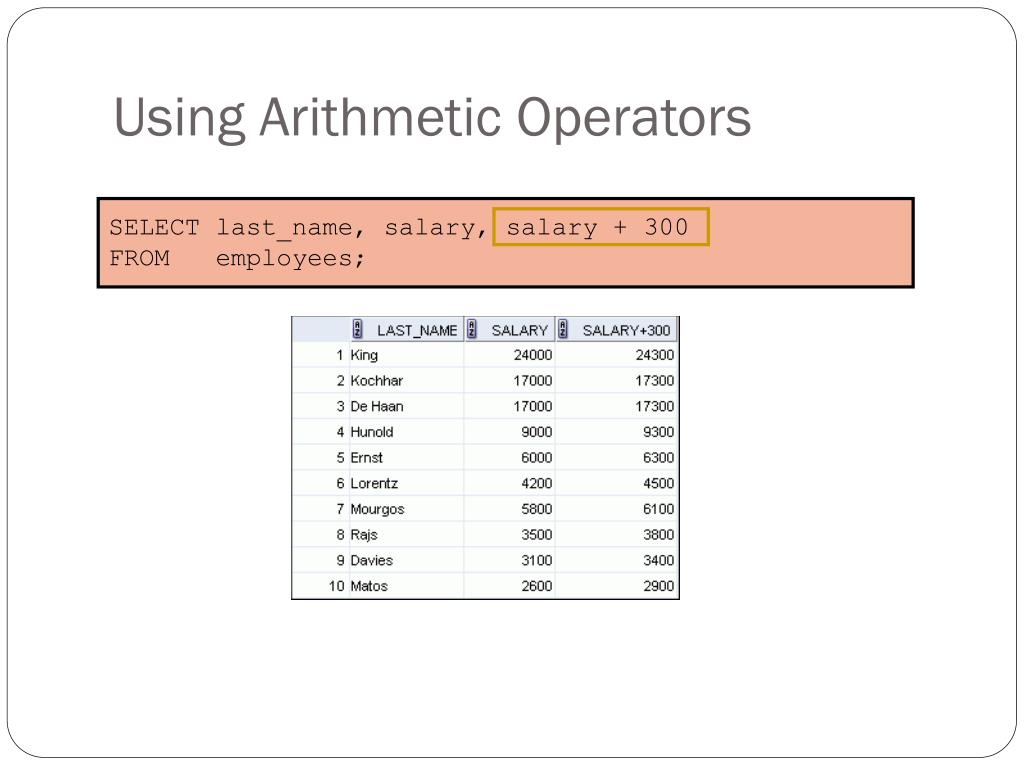This screenshot has height=768, width=1024.
Task: Click the sort icon beside SALARY header
Action: 472,329
